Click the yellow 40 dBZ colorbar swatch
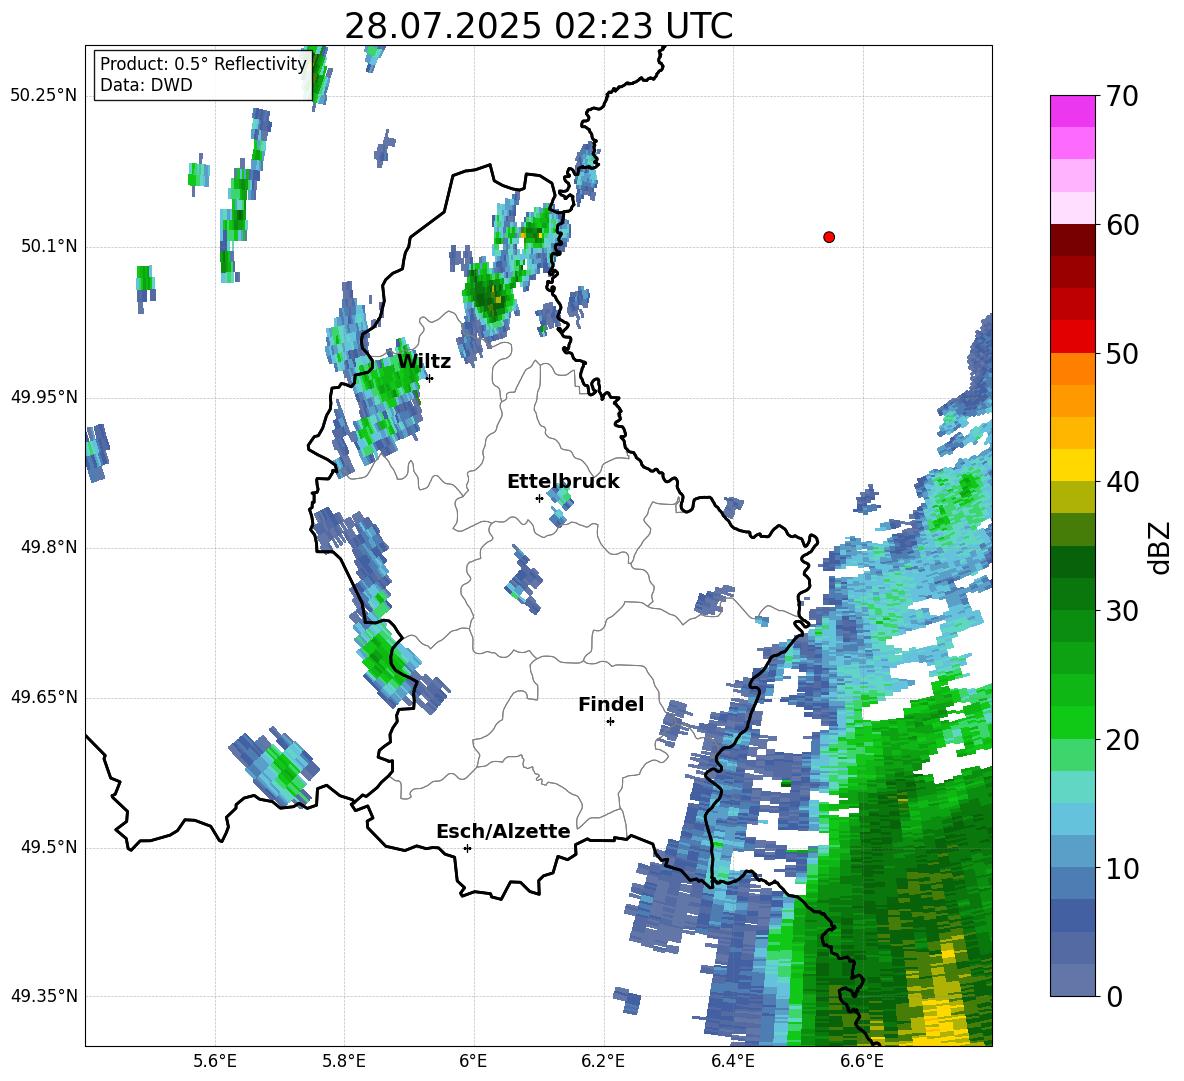The width and height of the screenshot is (1184, 1081). coord(1072,466)
